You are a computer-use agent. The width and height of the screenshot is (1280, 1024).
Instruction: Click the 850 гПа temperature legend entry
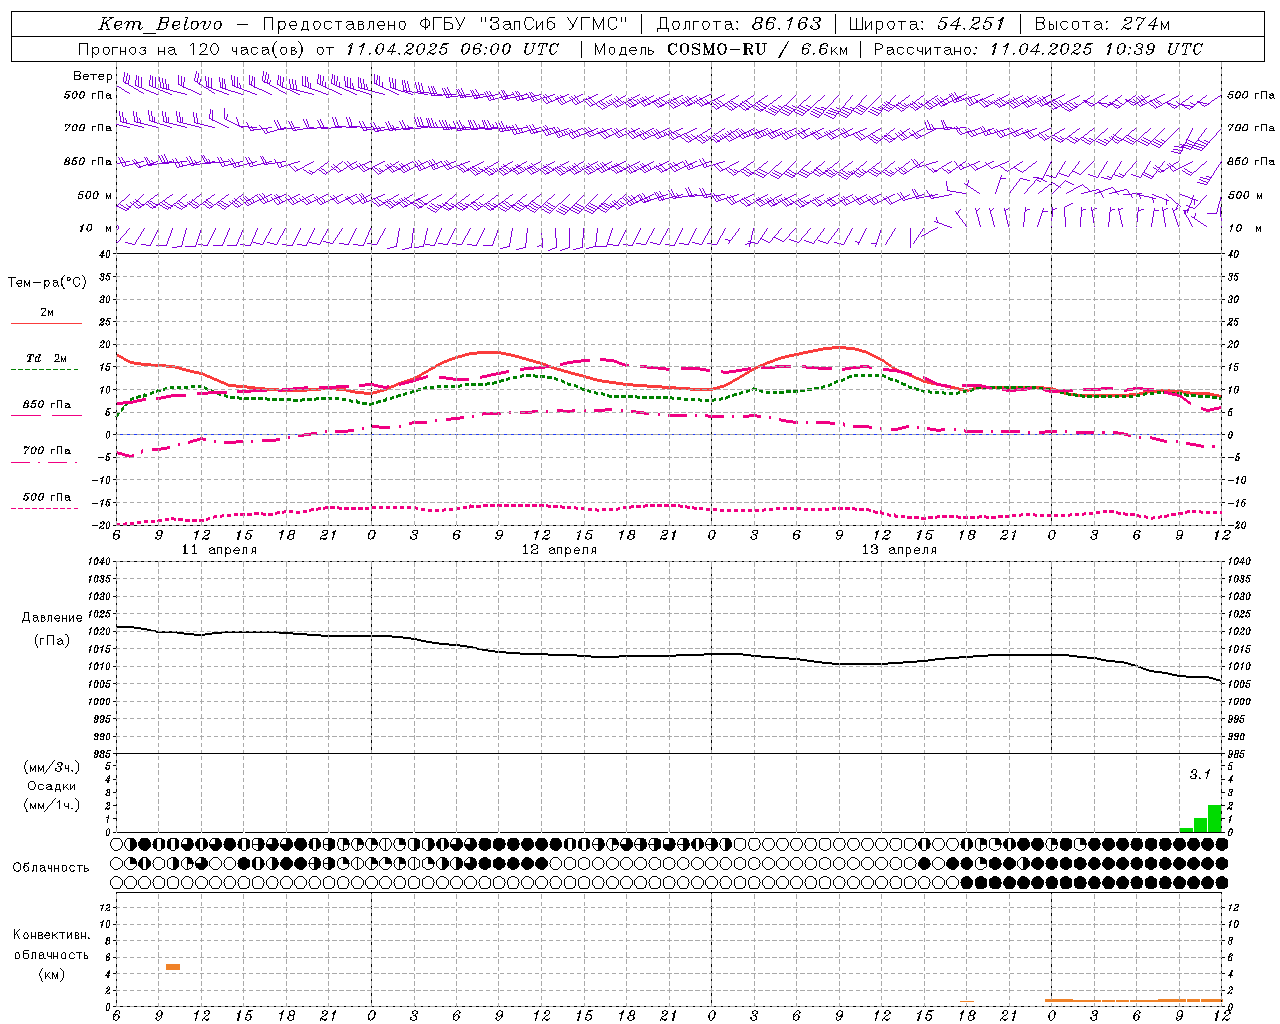[x=47, y=405]
